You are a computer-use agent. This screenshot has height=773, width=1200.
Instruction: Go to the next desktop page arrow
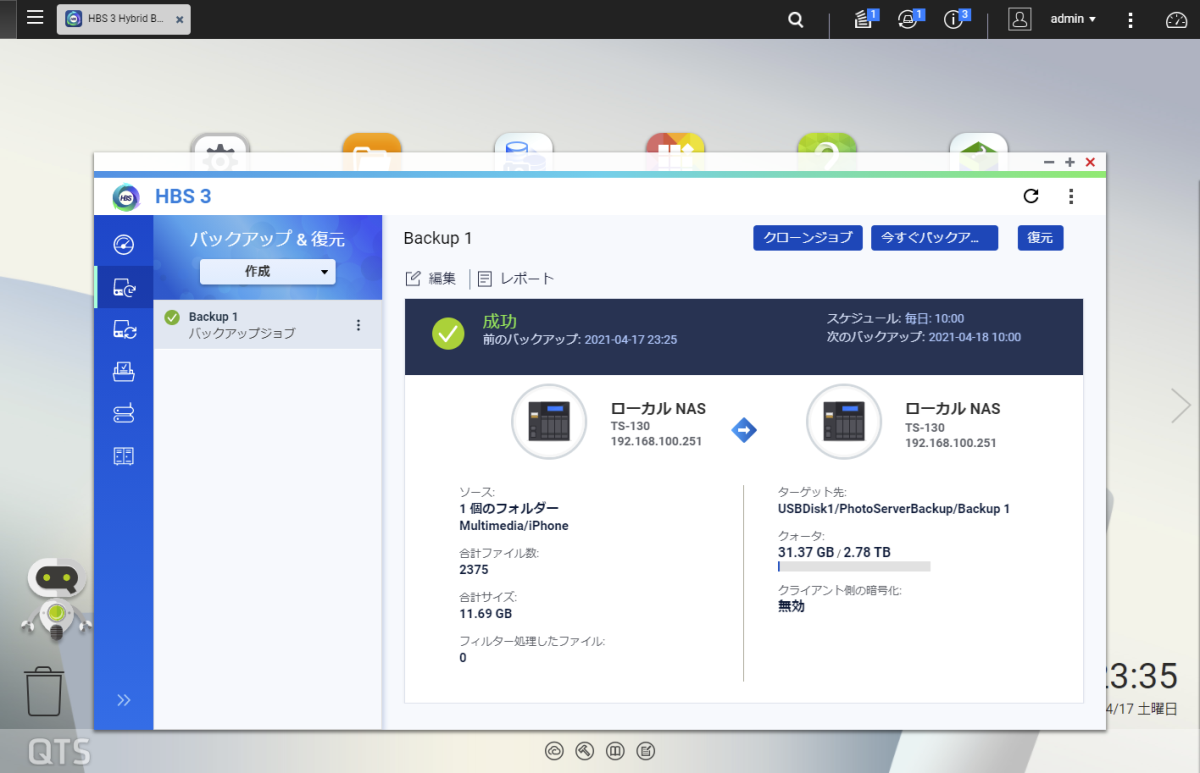(1181, 405)
